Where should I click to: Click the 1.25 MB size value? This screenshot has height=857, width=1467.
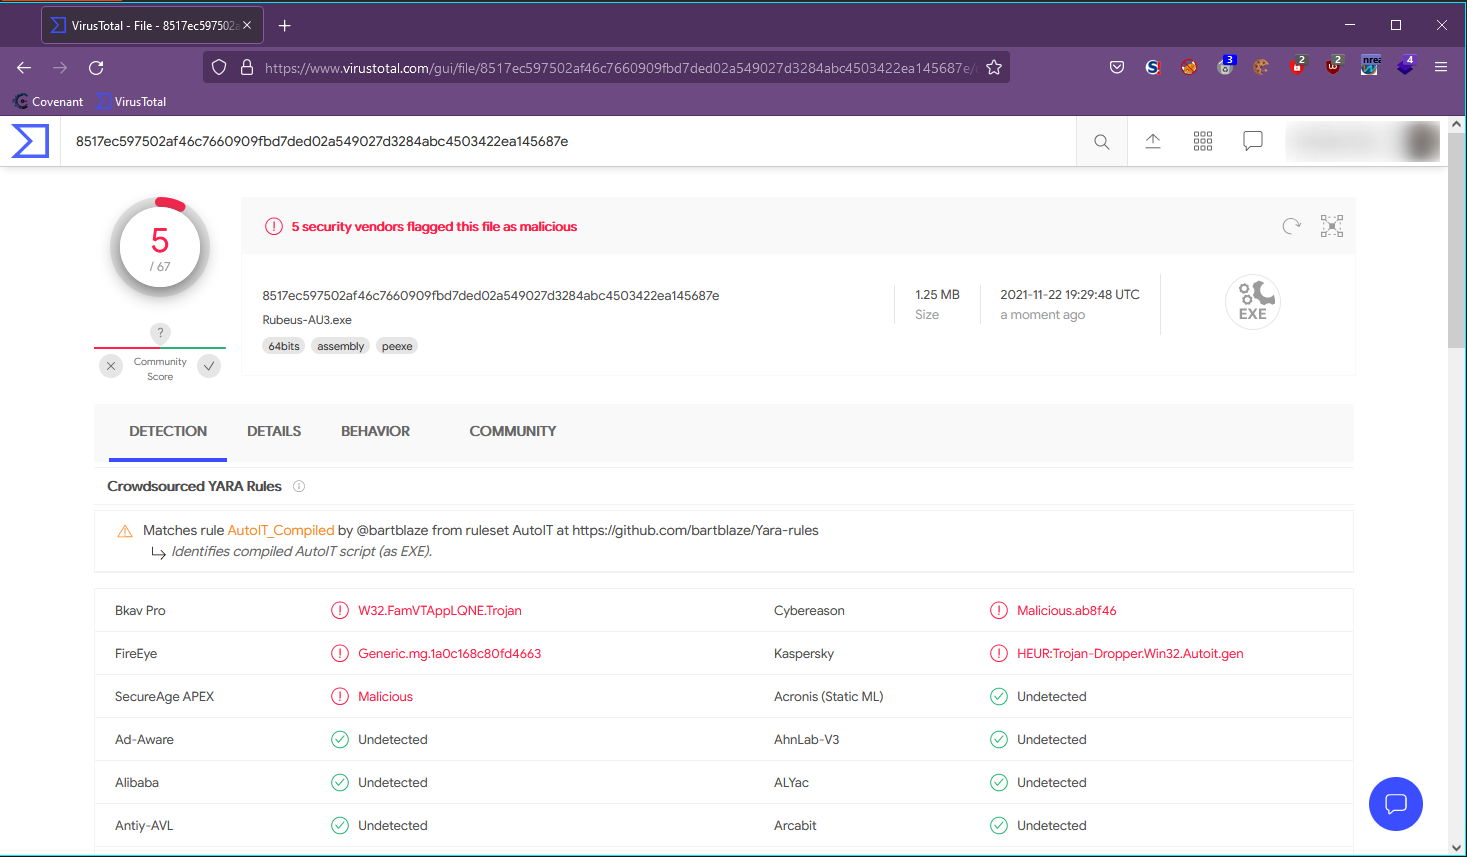tap(937, 294)
